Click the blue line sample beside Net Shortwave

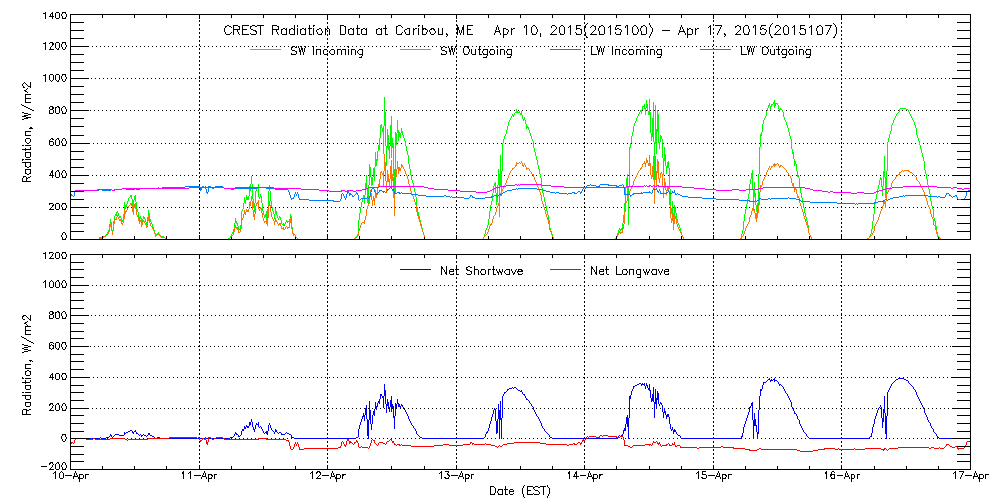[416, 271]
